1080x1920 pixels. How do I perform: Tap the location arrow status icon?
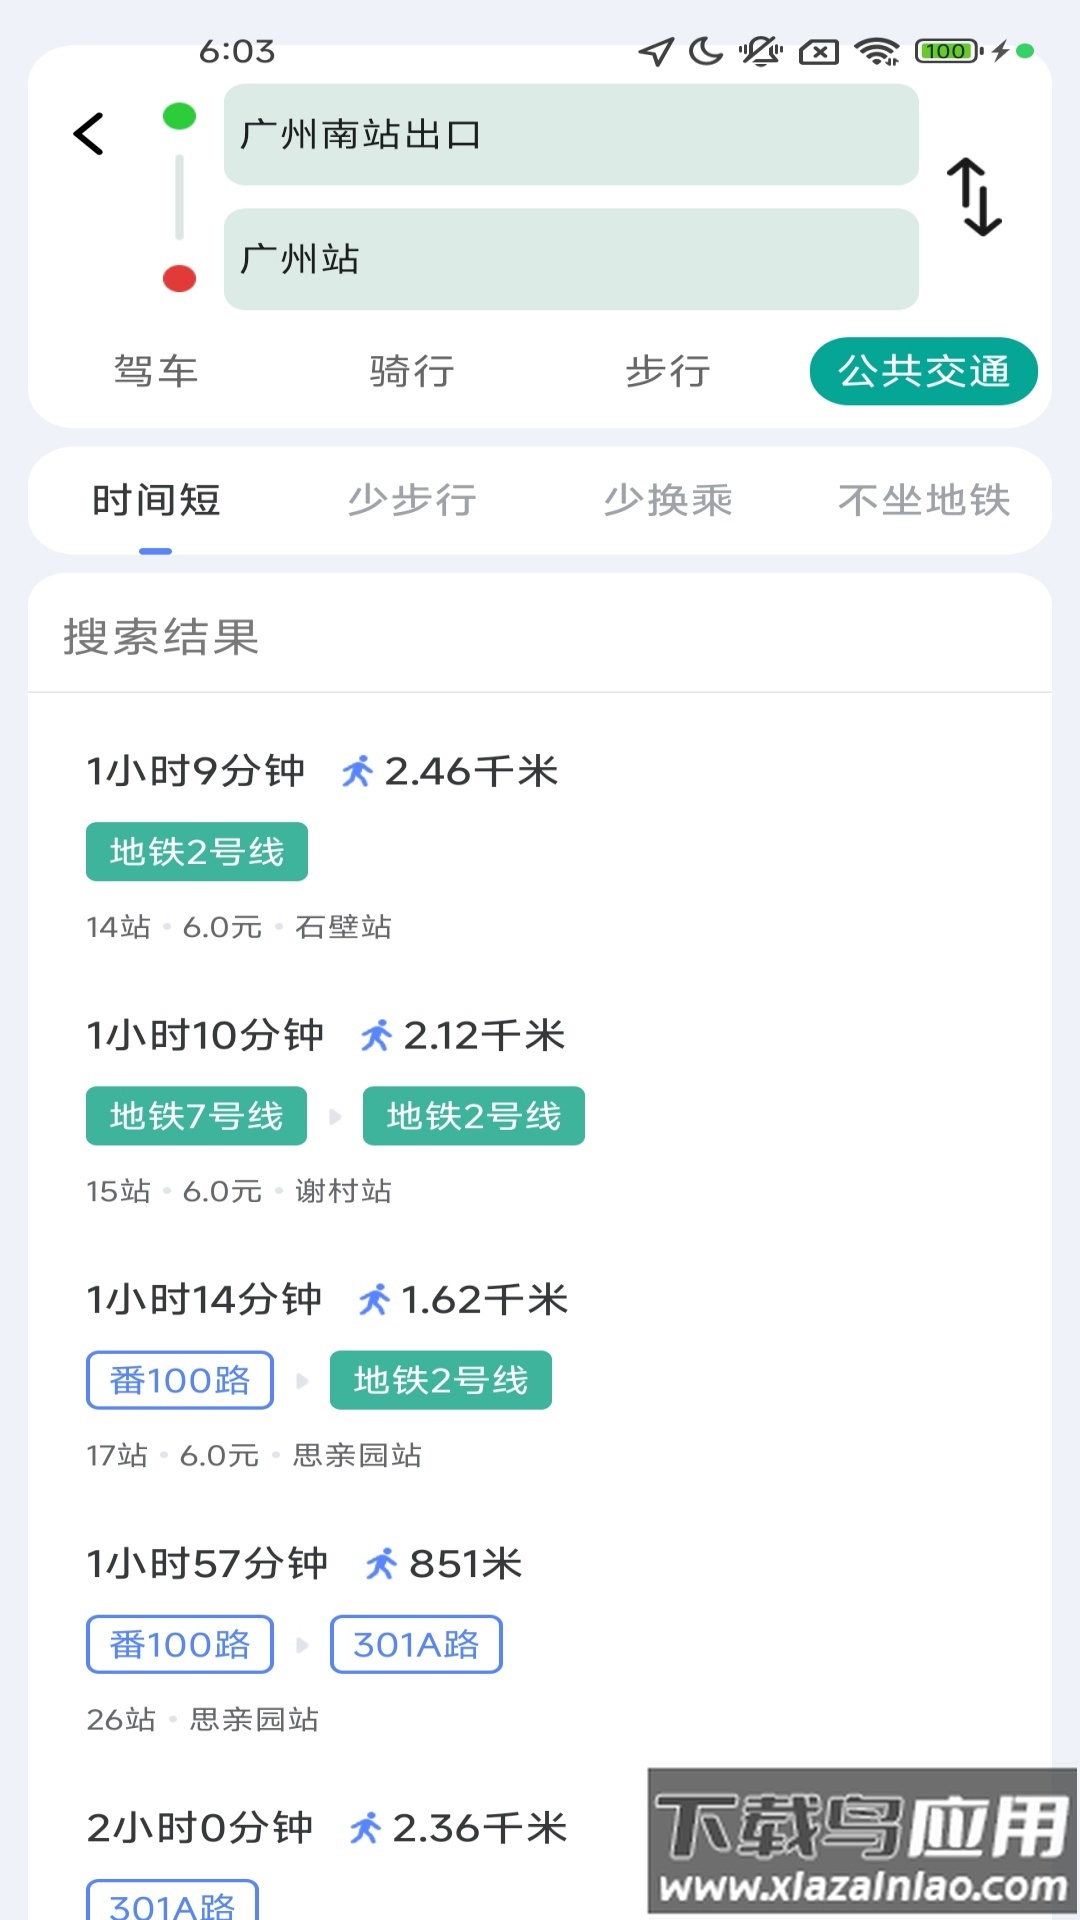coord(656,51)
